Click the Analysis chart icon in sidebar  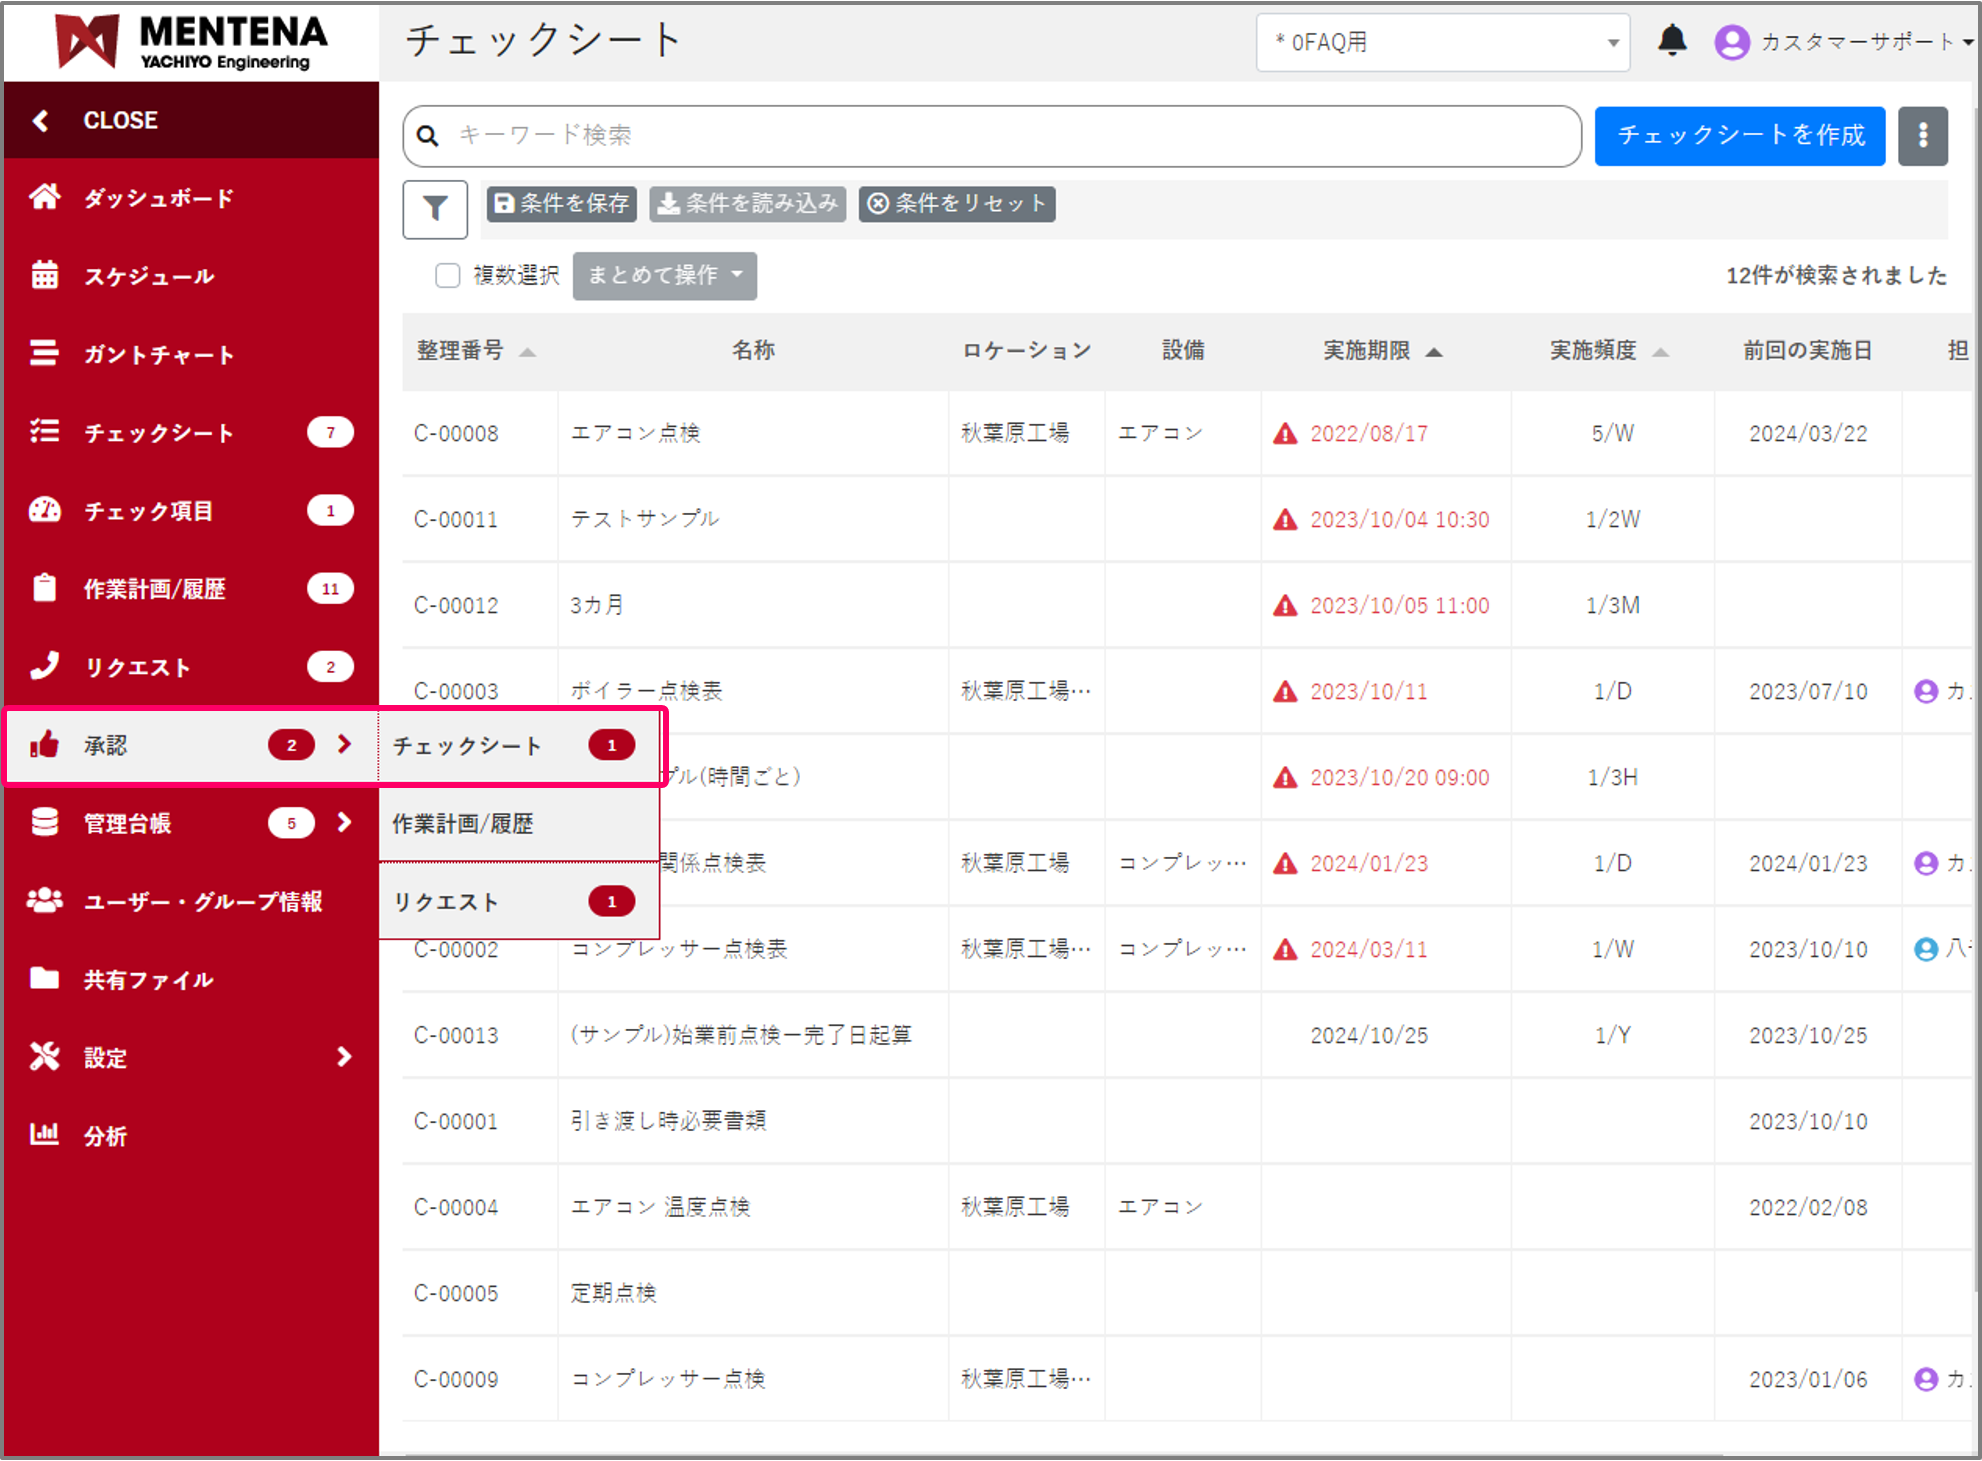tap(45, 1135)
